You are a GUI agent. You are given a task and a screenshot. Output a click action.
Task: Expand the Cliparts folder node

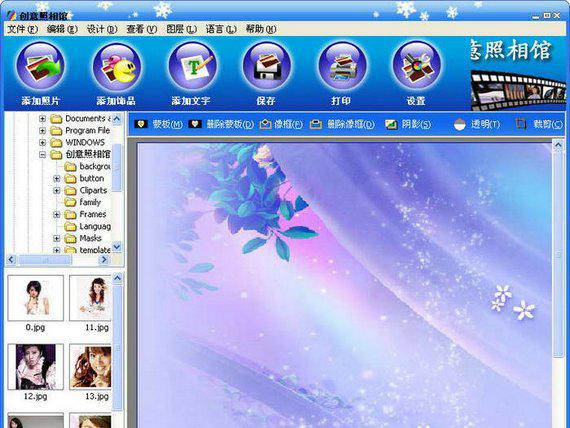[56, 191]
